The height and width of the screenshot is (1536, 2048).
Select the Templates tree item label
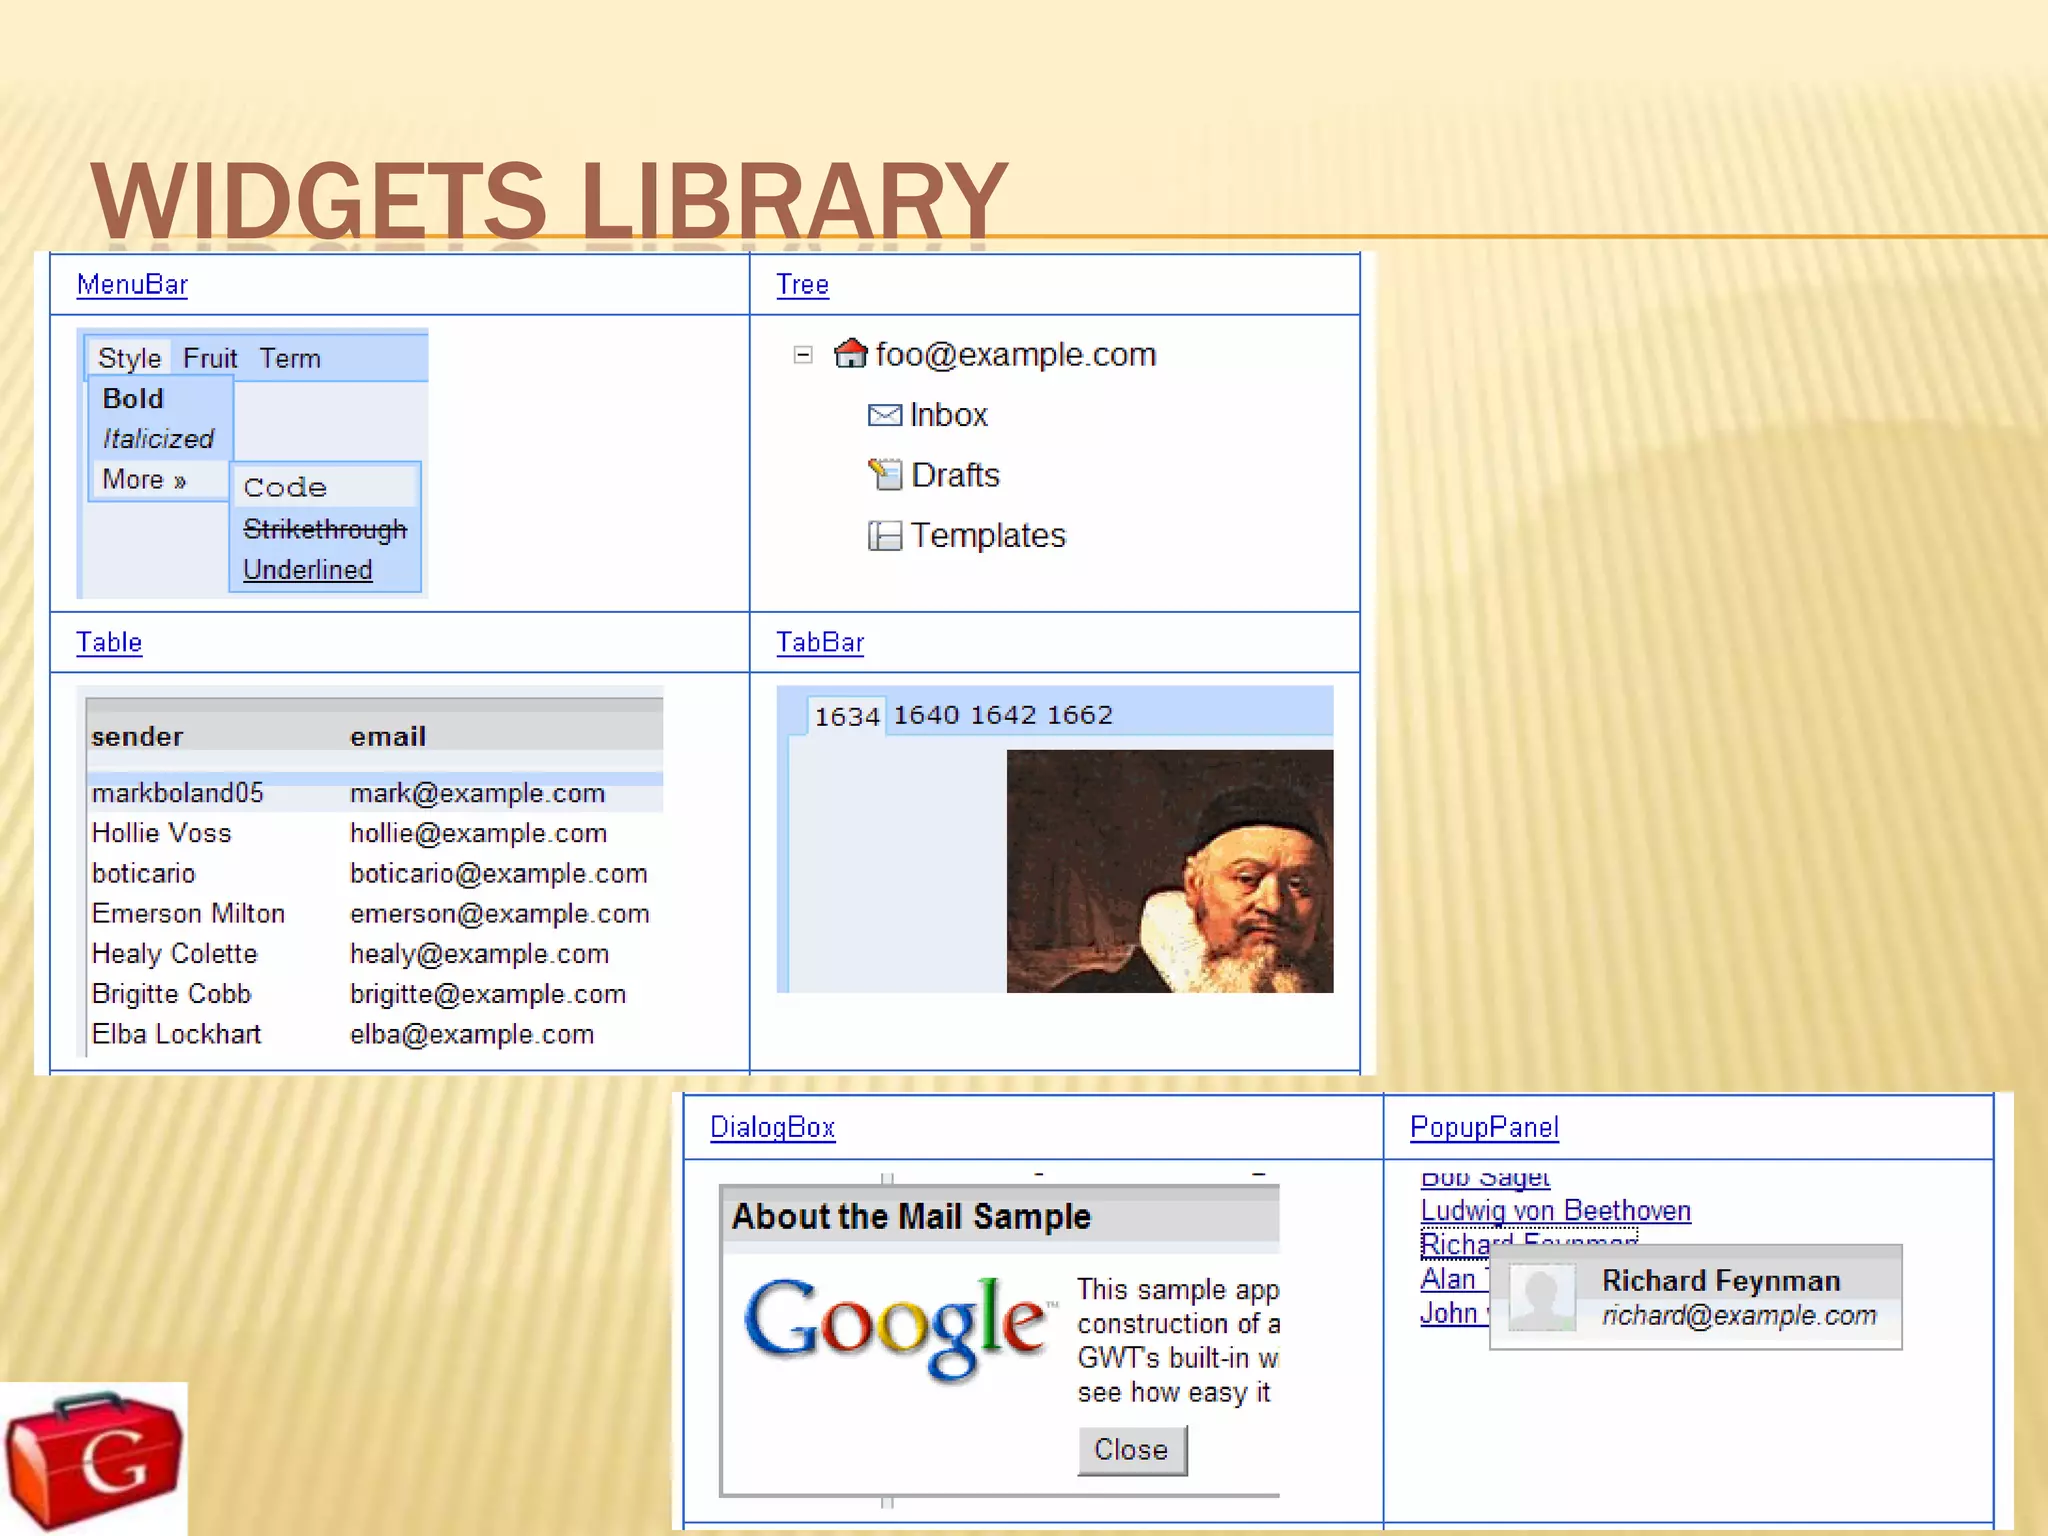(988, 536)
